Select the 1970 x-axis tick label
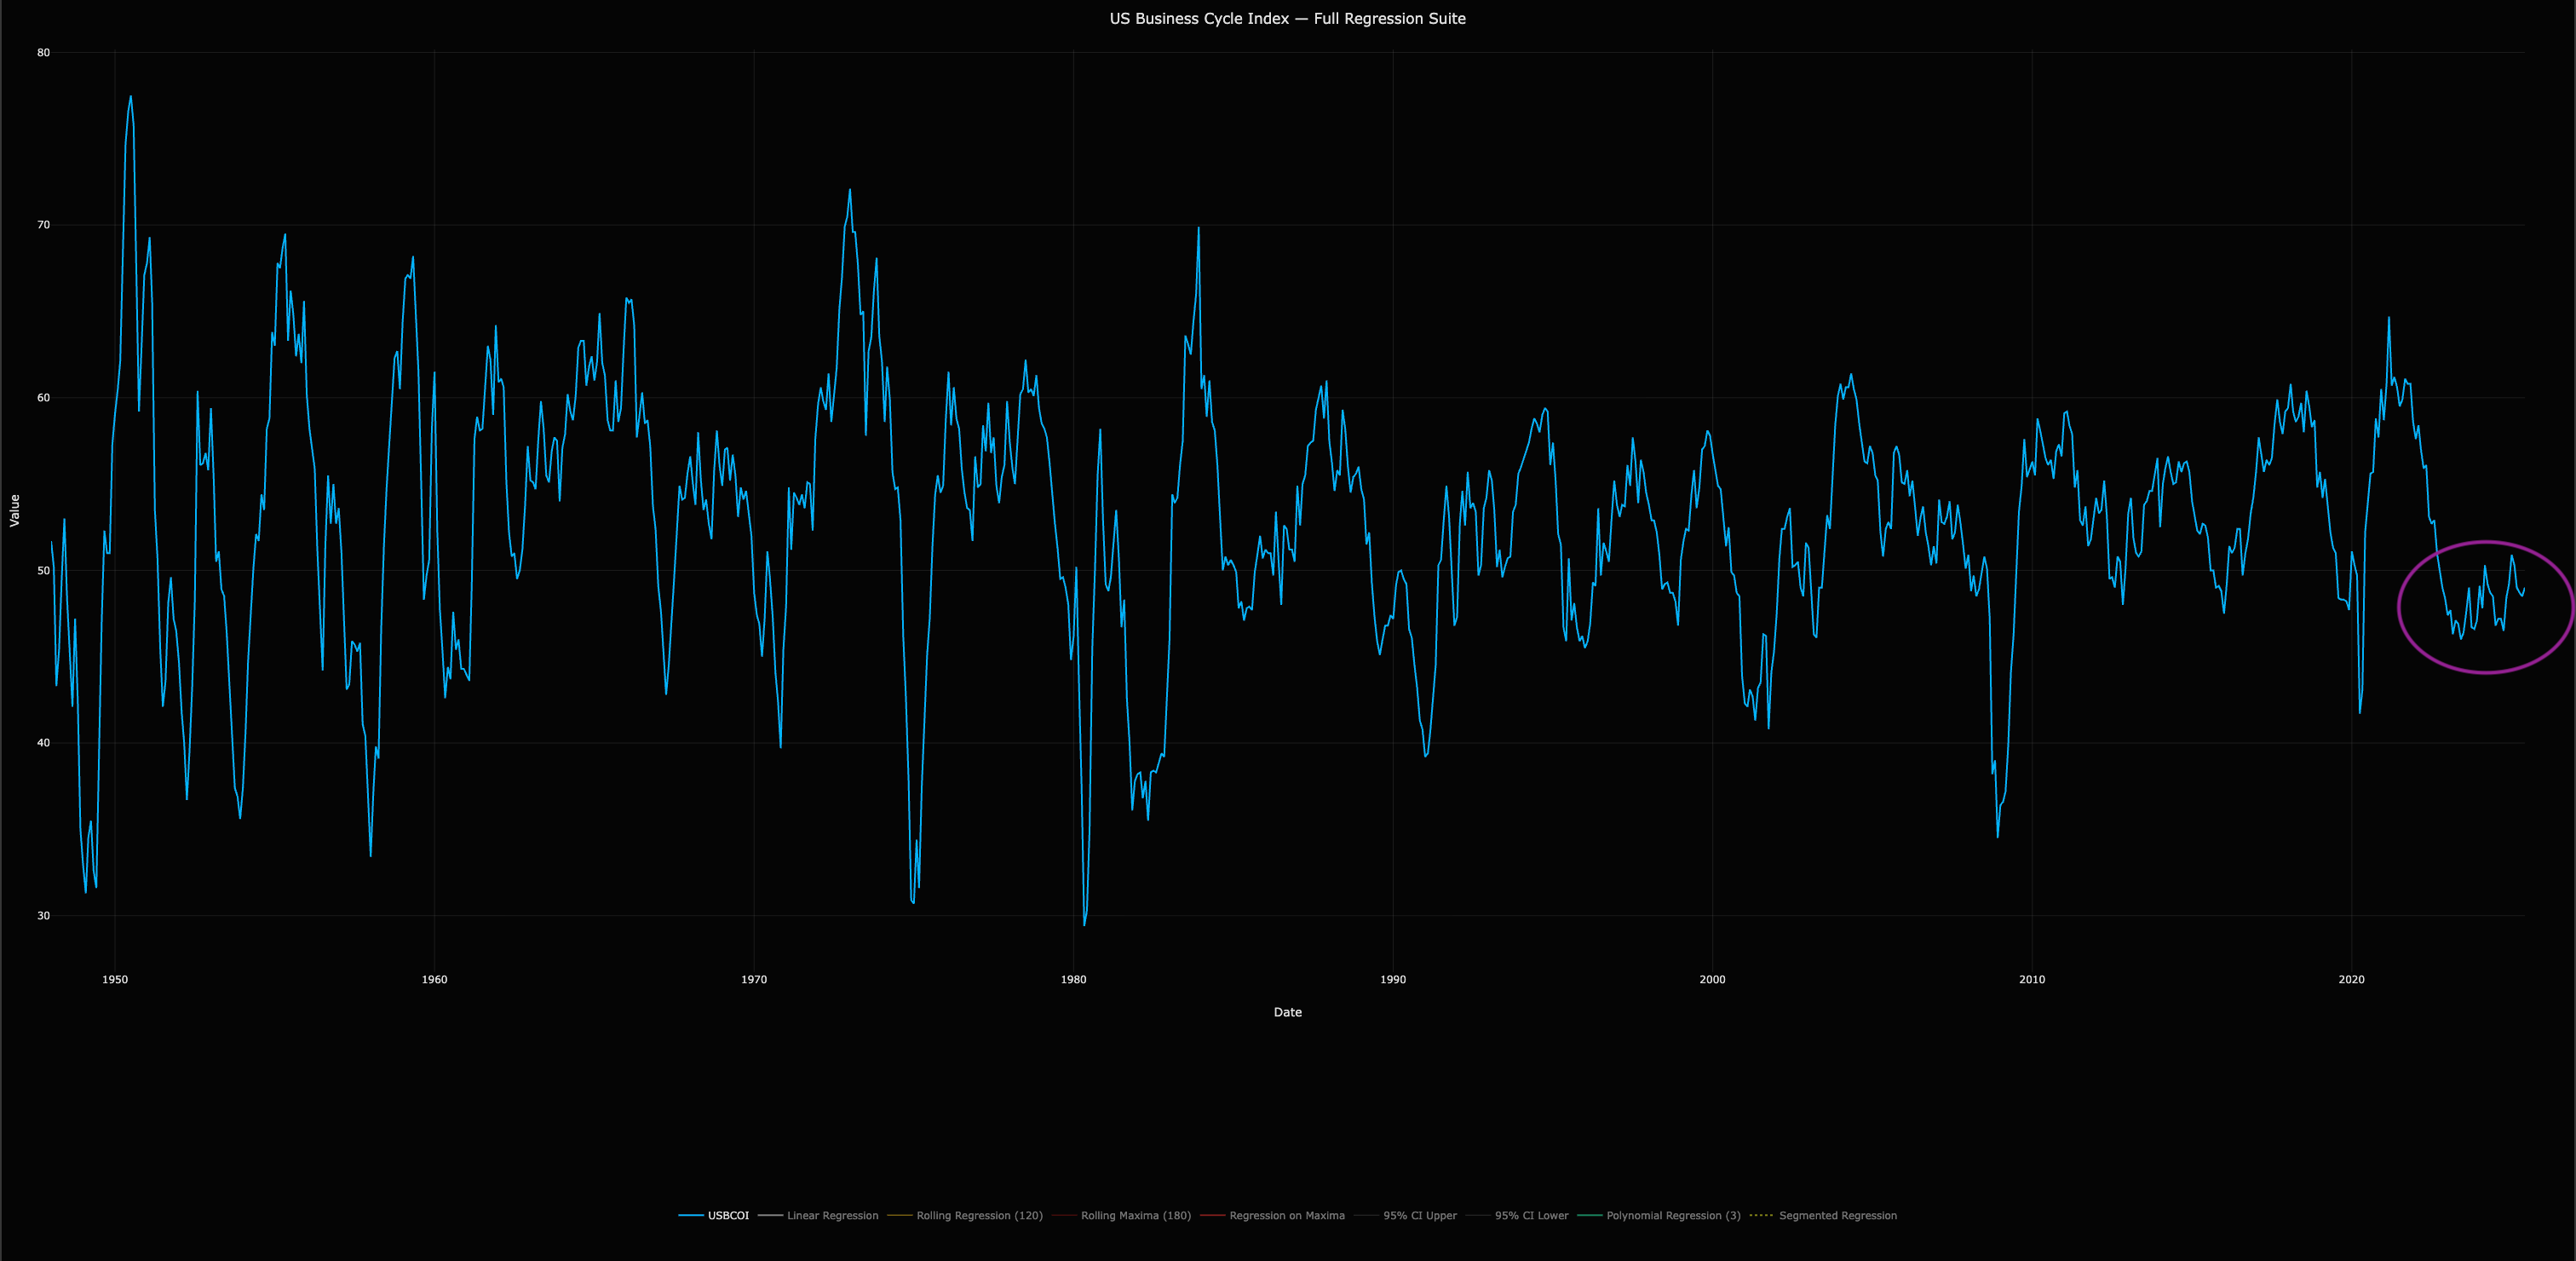The image size is (2576, 1261). (x=754, y=979)
